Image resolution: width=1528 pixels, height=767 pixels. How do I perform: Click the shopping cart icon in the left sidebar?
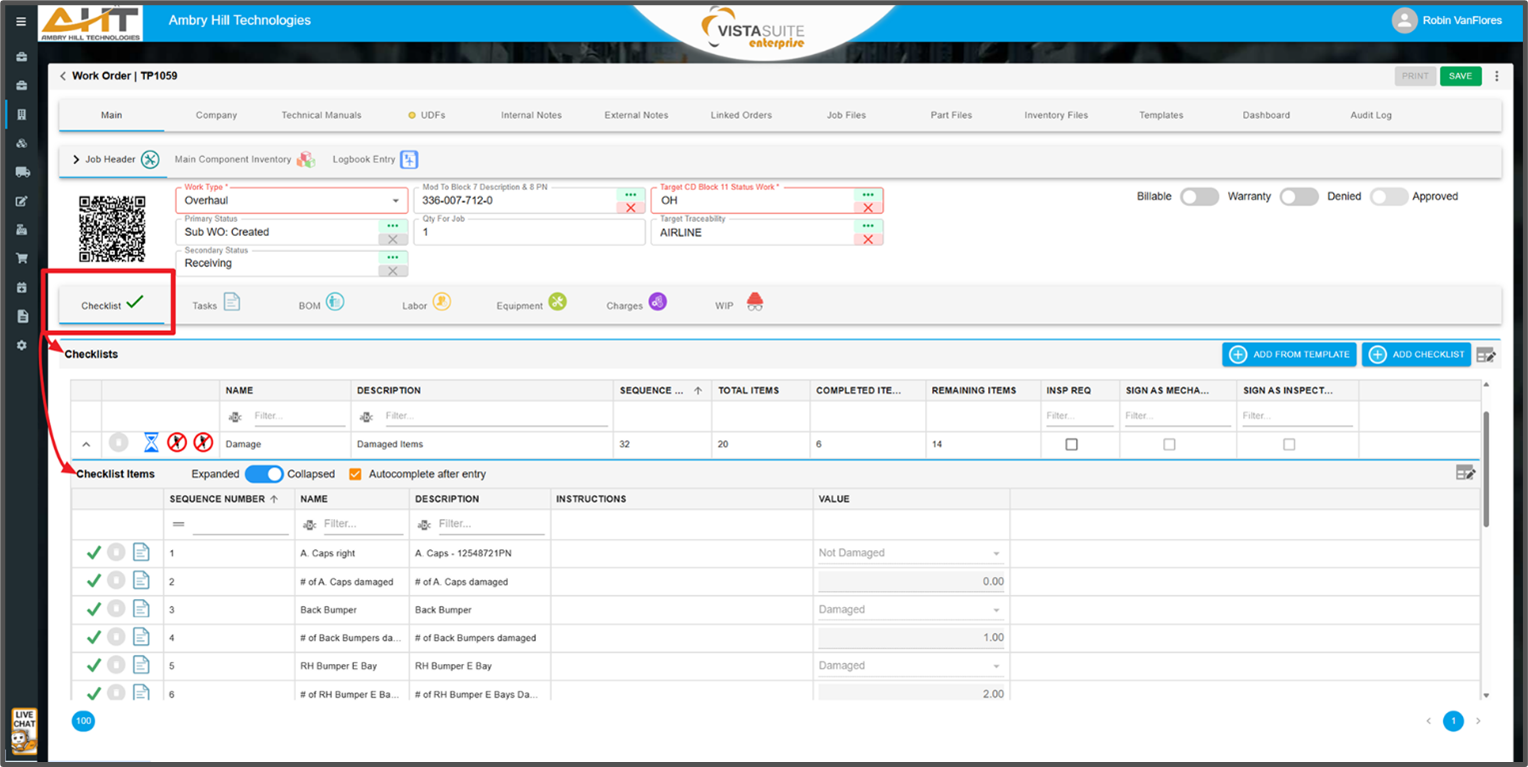point(21,258)
